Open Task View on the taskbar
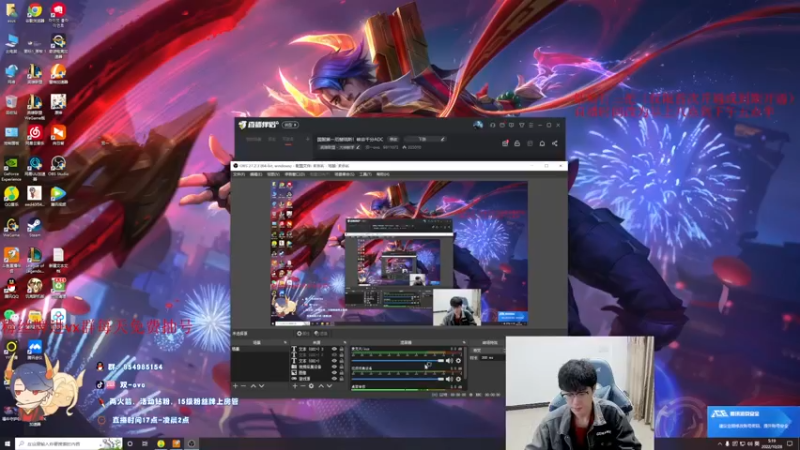 tap(145, 444)
